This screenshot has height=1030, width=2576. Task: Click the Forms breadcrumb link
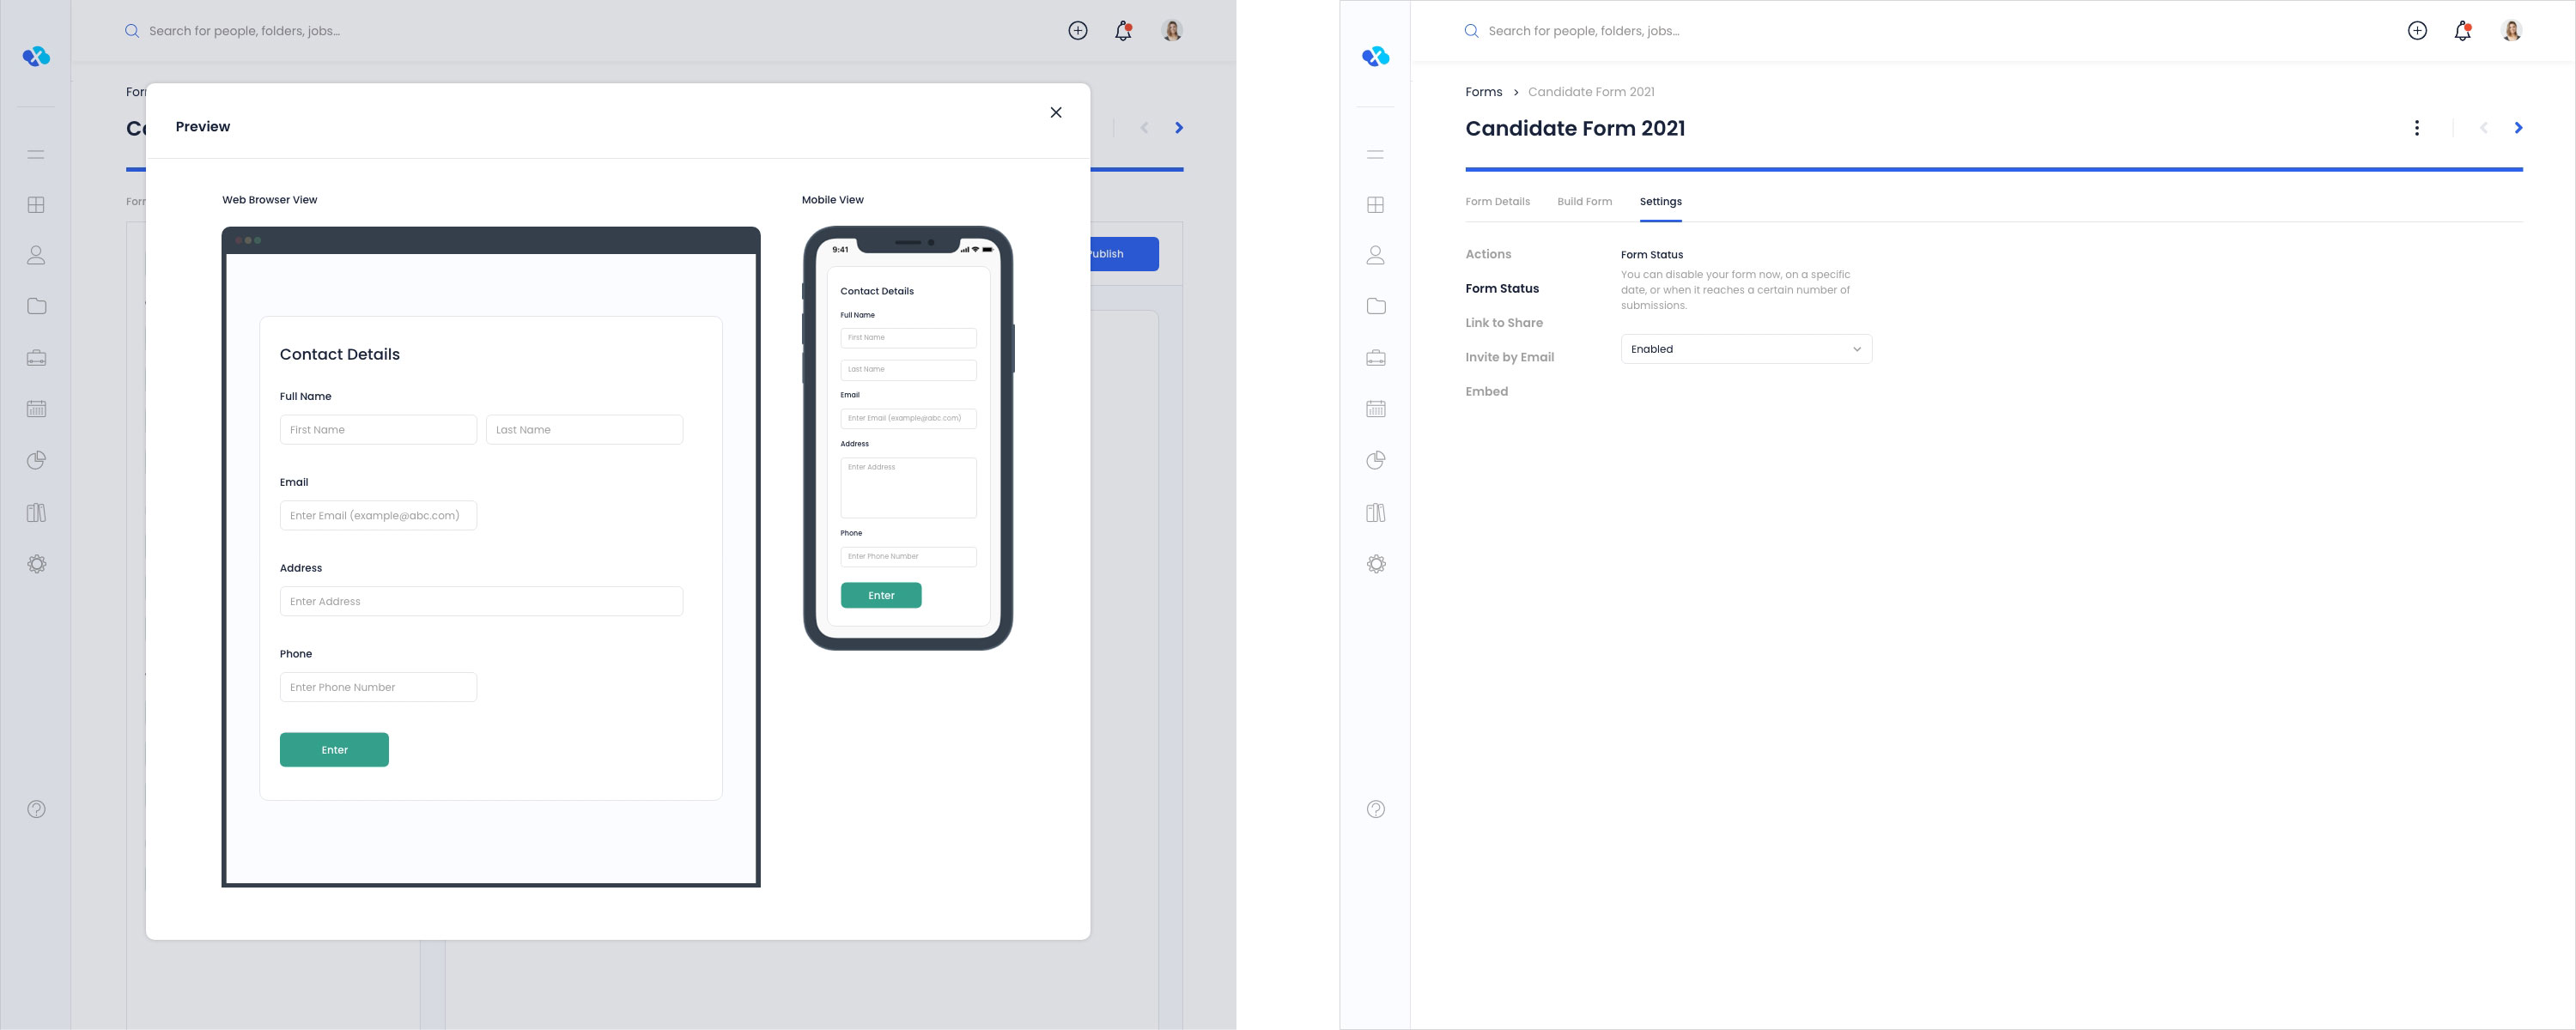point(1483,92)
